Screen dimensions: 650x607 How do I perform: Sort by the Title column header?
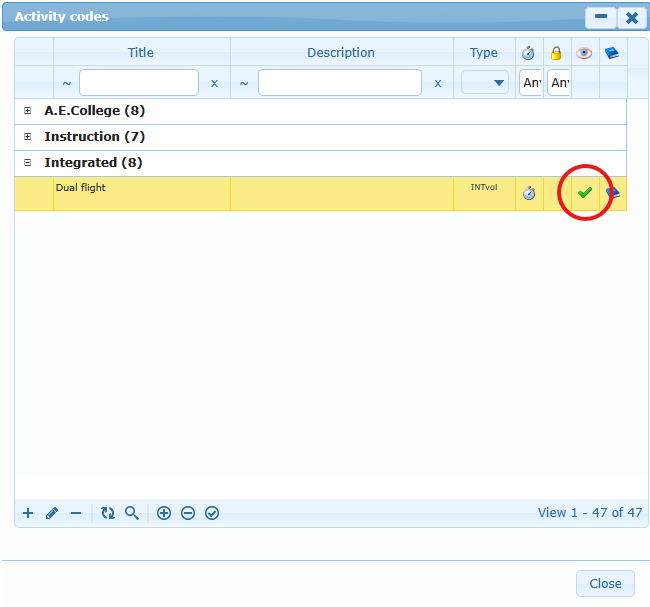coord(141,53)
